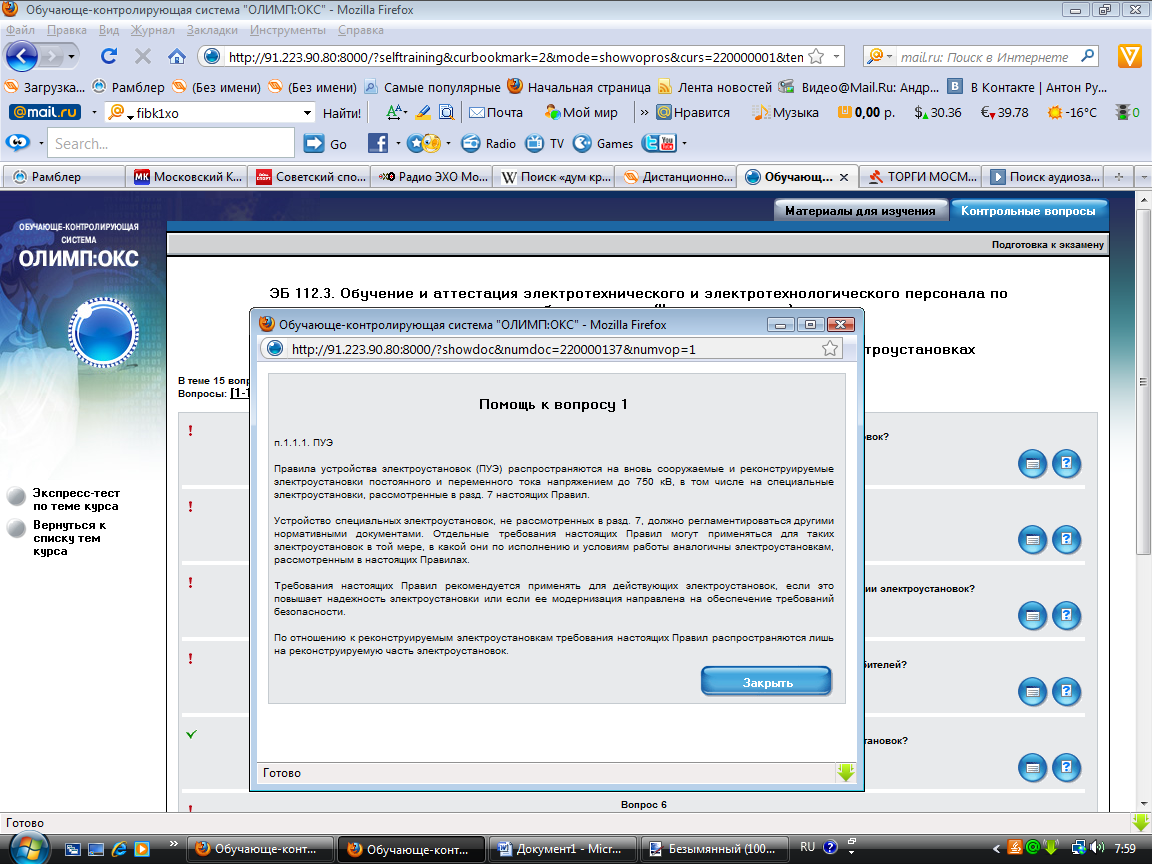Expand the @mail.ru logo dropdown arrow
1152x864 pixels.
coord(94,112)
